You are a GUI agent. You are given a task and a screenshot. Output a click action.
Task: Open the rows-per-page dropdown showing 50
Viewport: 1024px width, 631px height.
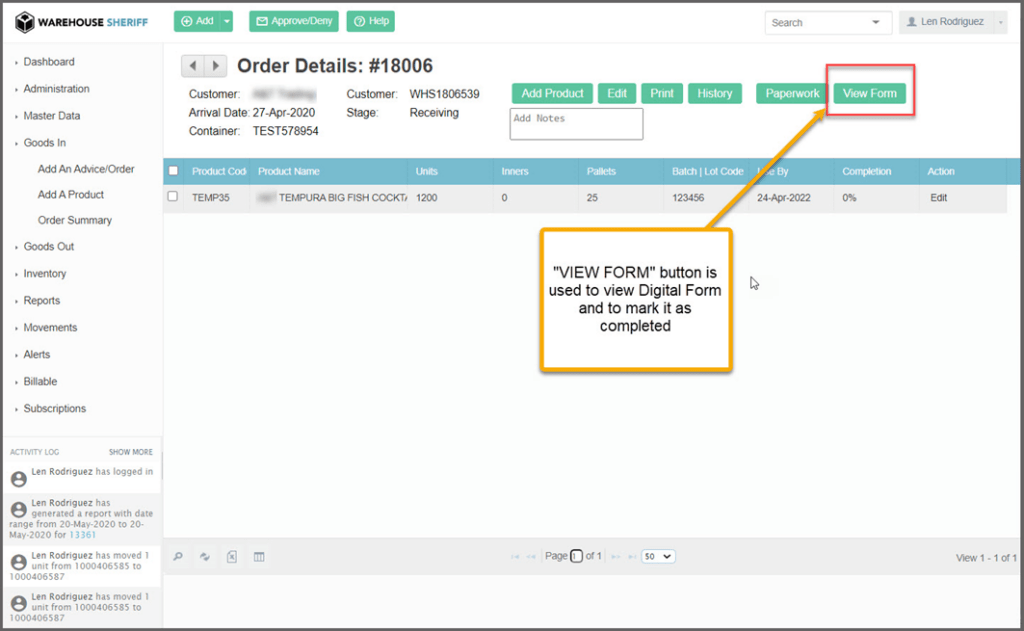658,556
